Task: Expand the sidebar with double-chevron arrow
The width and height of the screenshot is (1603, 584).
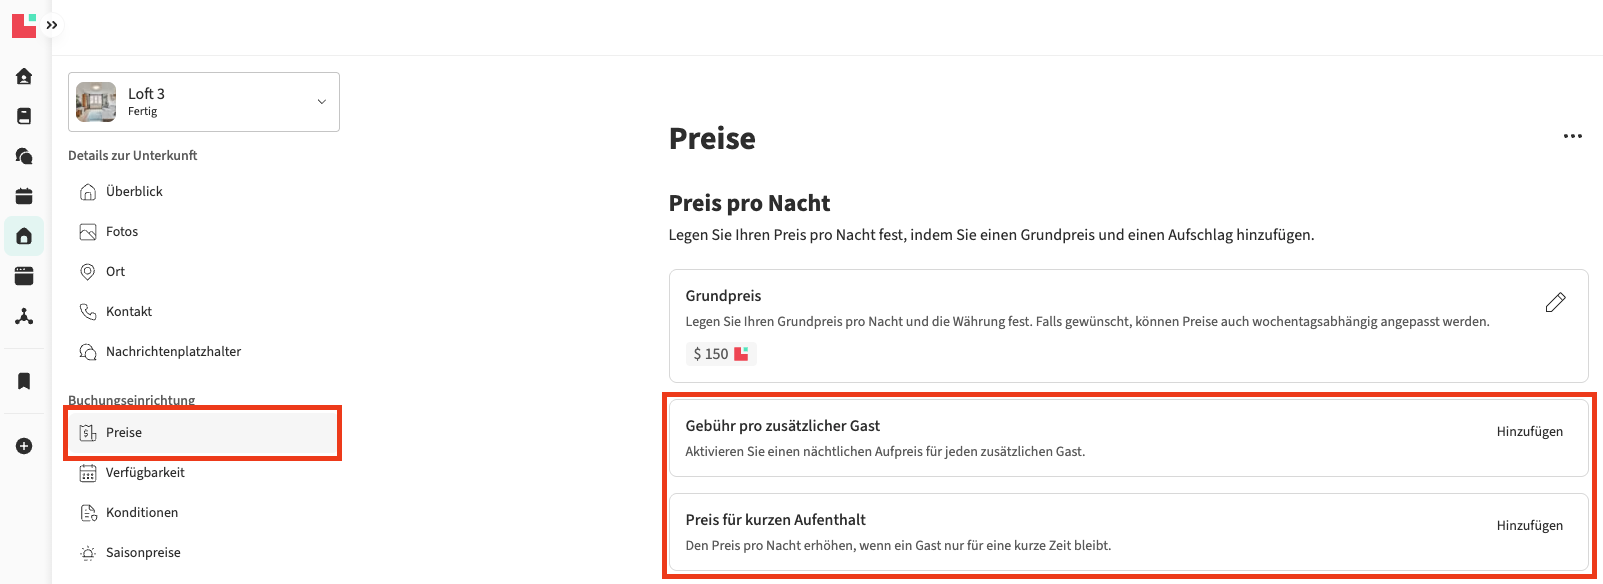Action: coord(52,25)
